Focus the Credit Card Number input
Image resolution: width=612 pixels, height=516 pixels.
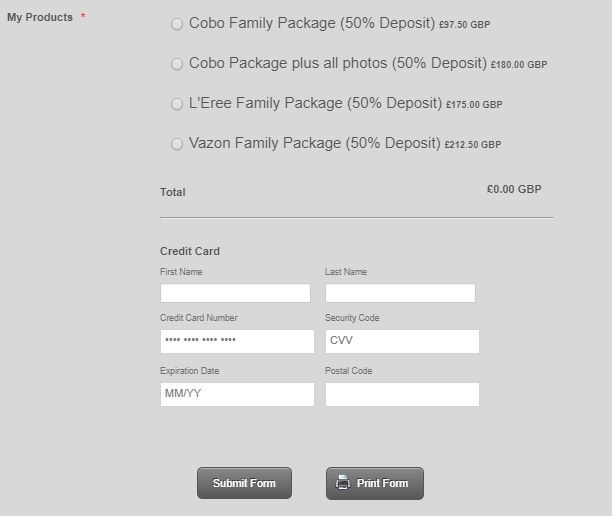point(237,341)
